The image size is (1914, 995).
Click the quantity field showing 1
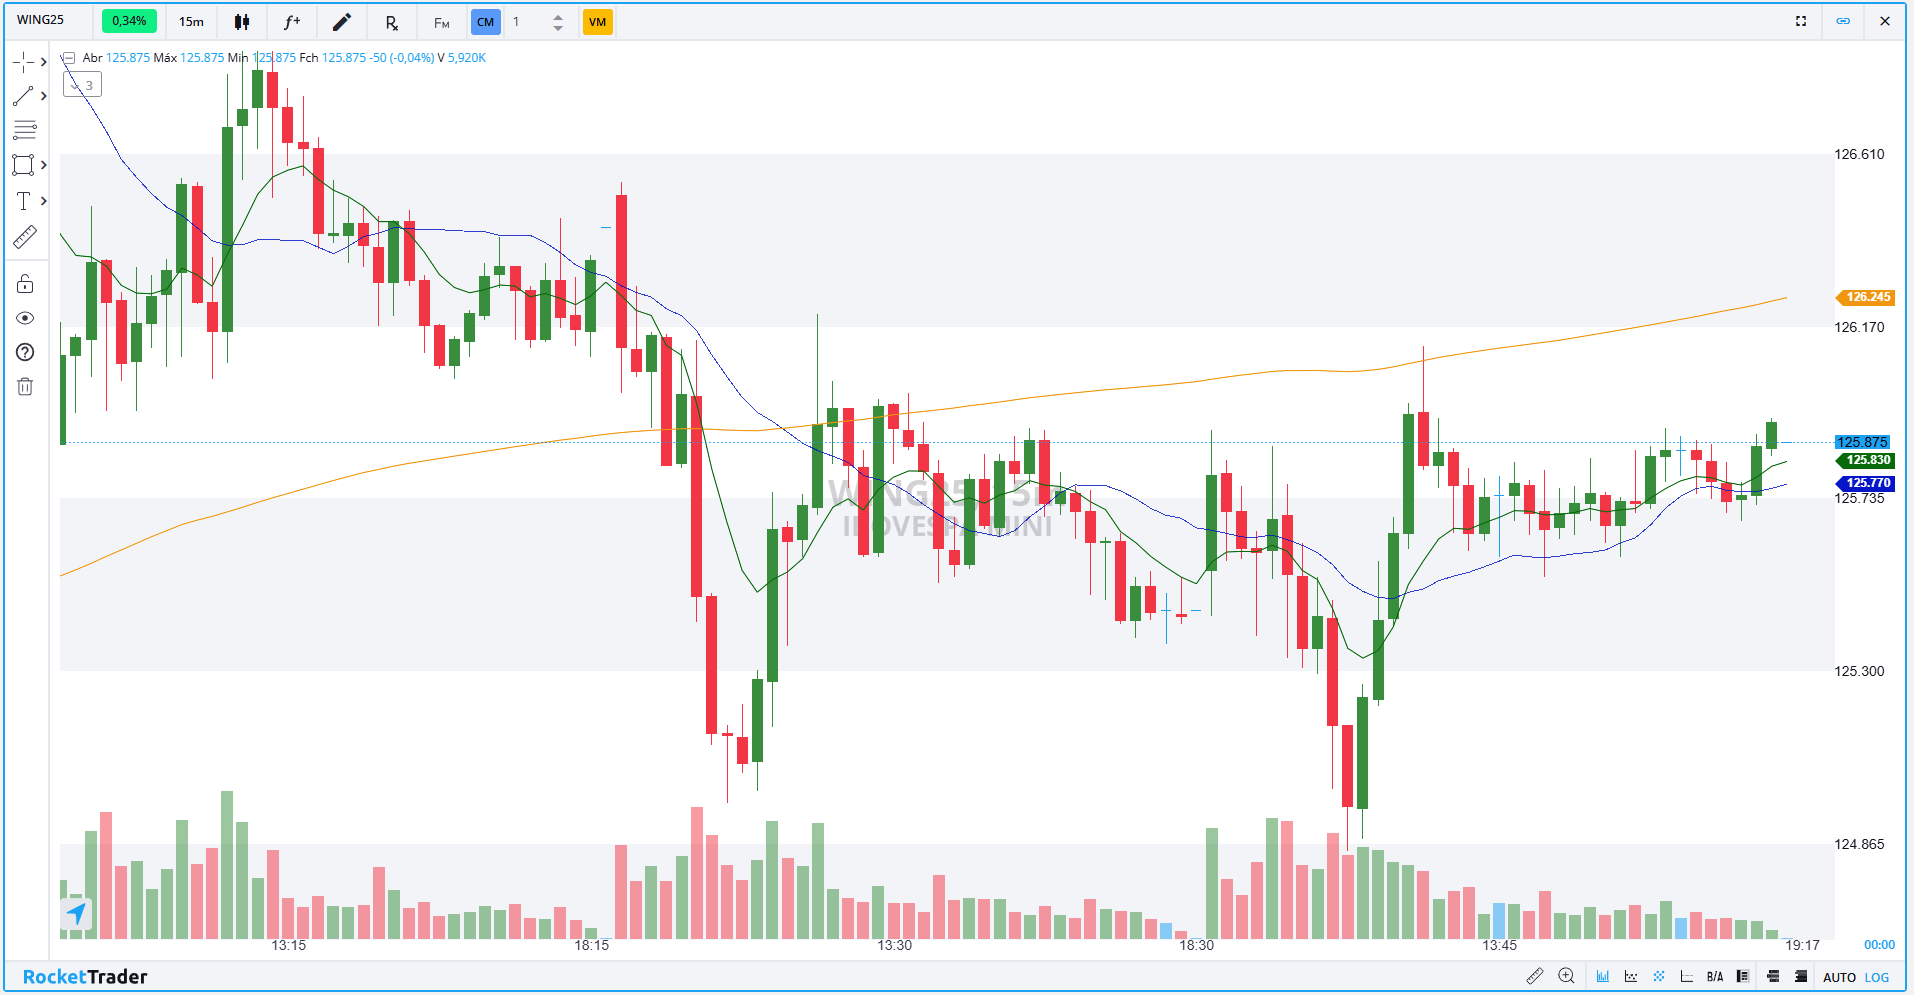(528, 22)
